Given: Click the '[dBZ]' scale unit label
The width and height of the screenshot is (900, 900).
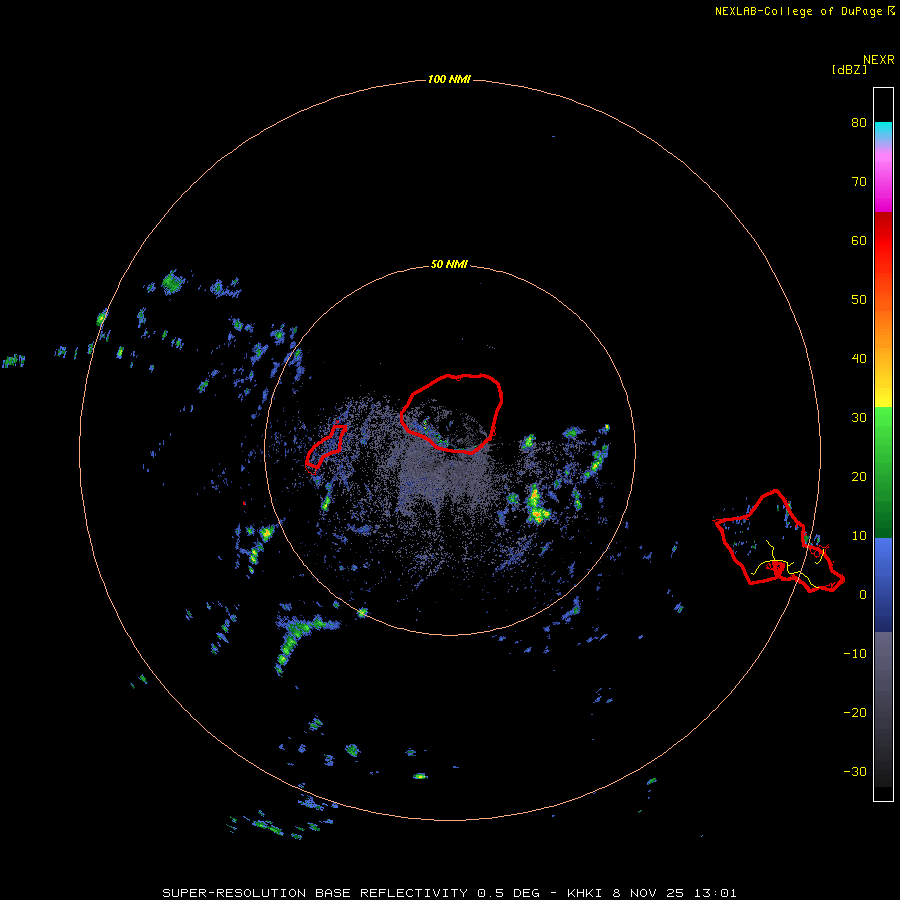Looking at the screenshot, I should click(849, 70).
